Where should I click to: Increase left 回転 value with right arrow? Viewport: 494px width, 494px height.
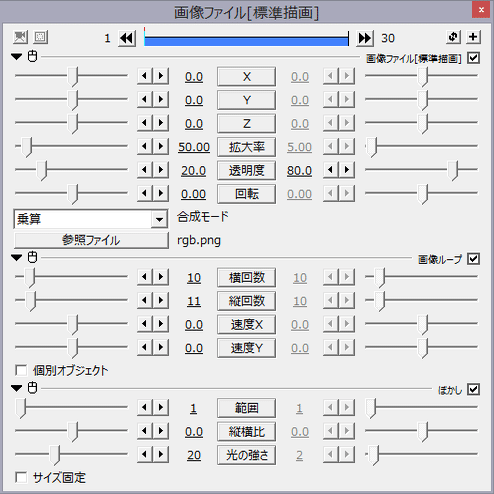coord(161,193)
